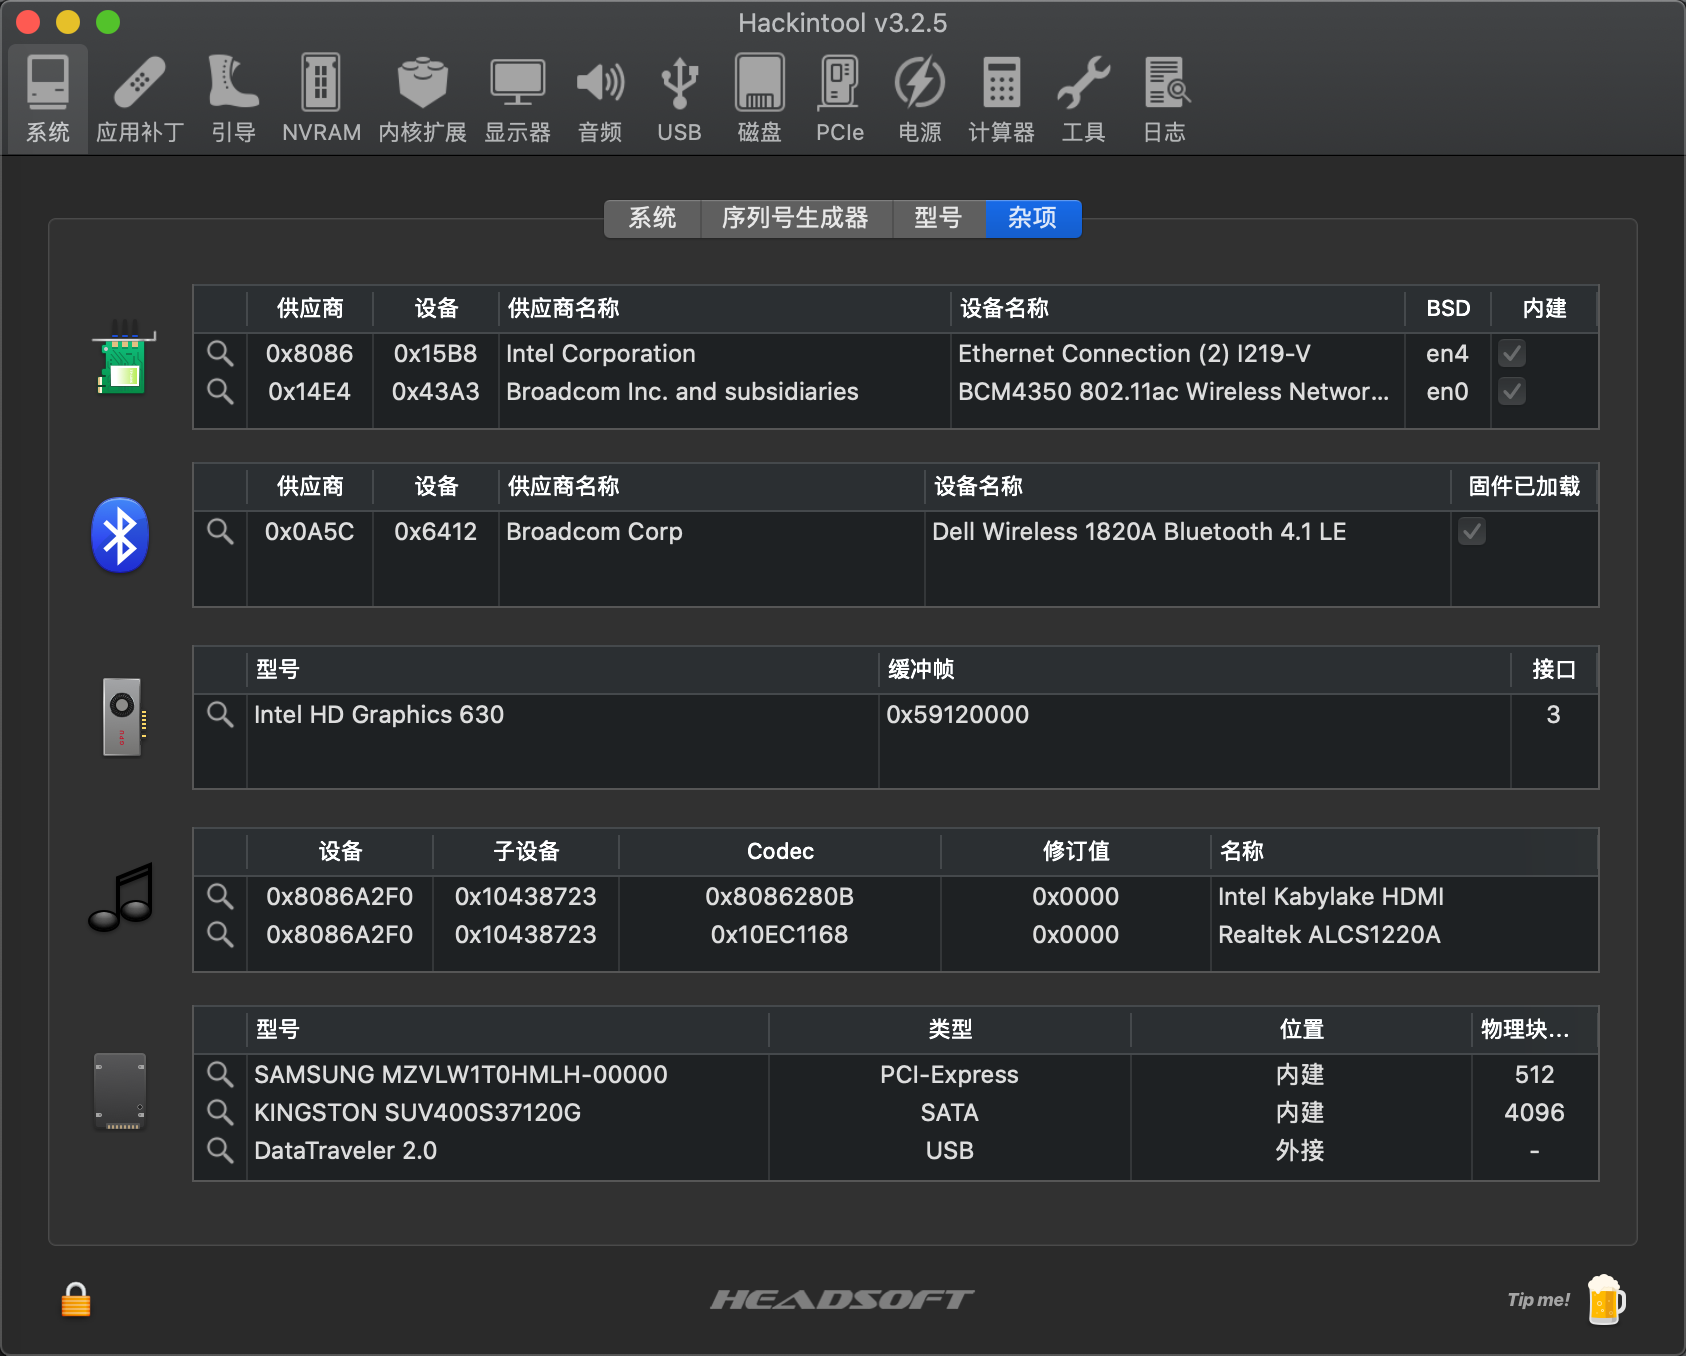Click magnifier for DataTraveler 2.0 row

(220, 1150)
